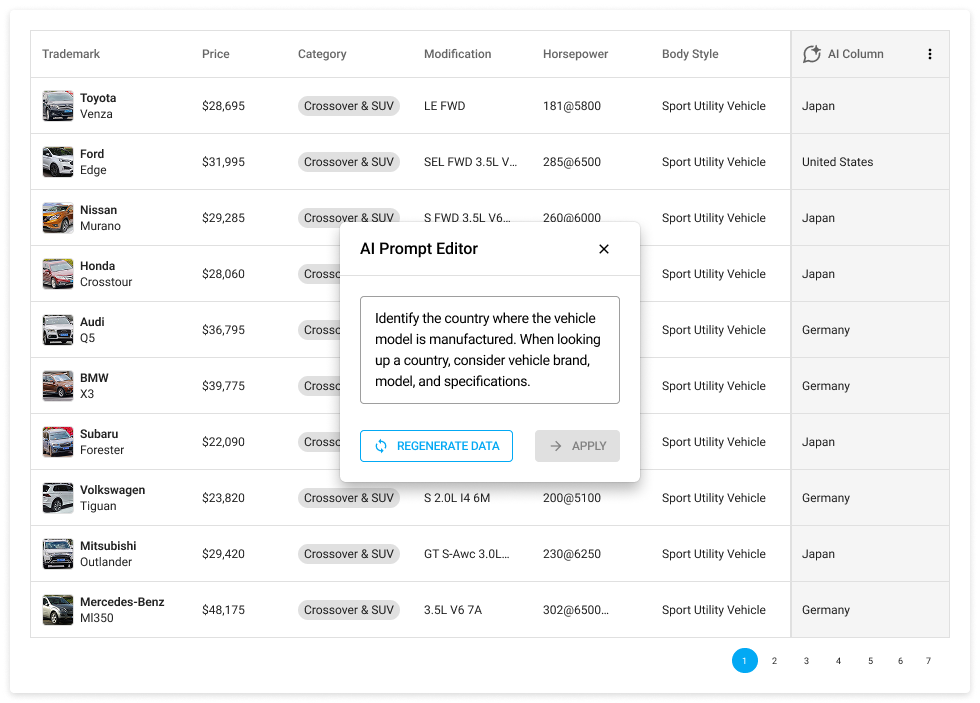Screen dimensions: 980x703
Task: Click the Germany cell in the Audi row
Action: [x=826, y=330]
